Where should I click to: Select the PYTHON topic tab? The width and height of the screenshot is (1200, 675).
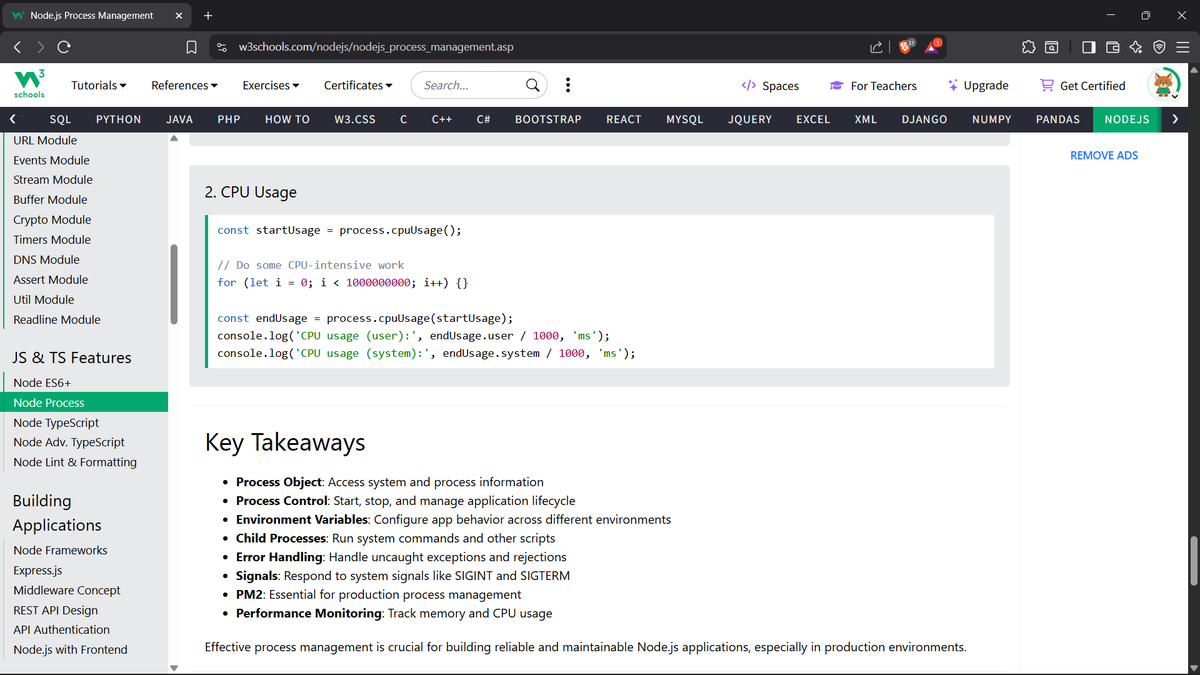118,119
